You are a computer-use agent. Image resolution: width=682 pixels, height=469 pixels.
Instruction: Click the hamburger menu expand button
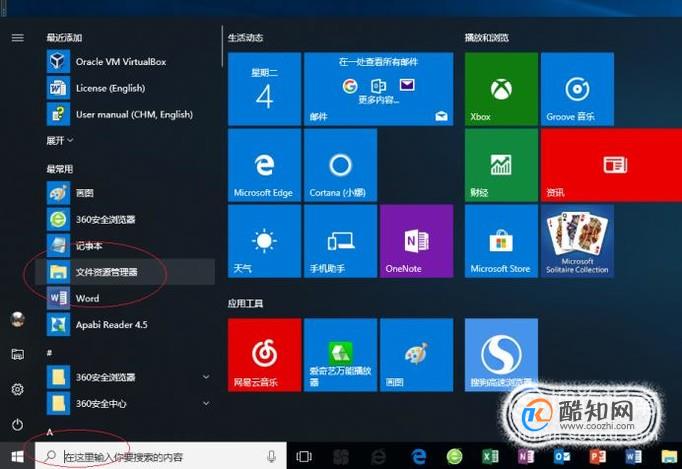pyautogui.click(x=17, y=38)
